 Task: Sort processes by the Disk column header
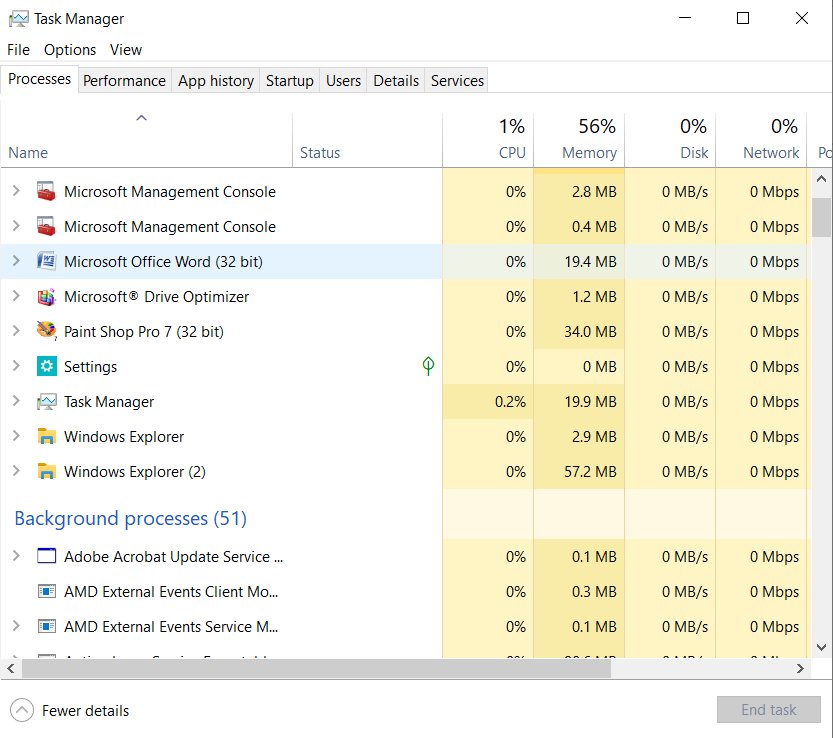click(670, 140)
